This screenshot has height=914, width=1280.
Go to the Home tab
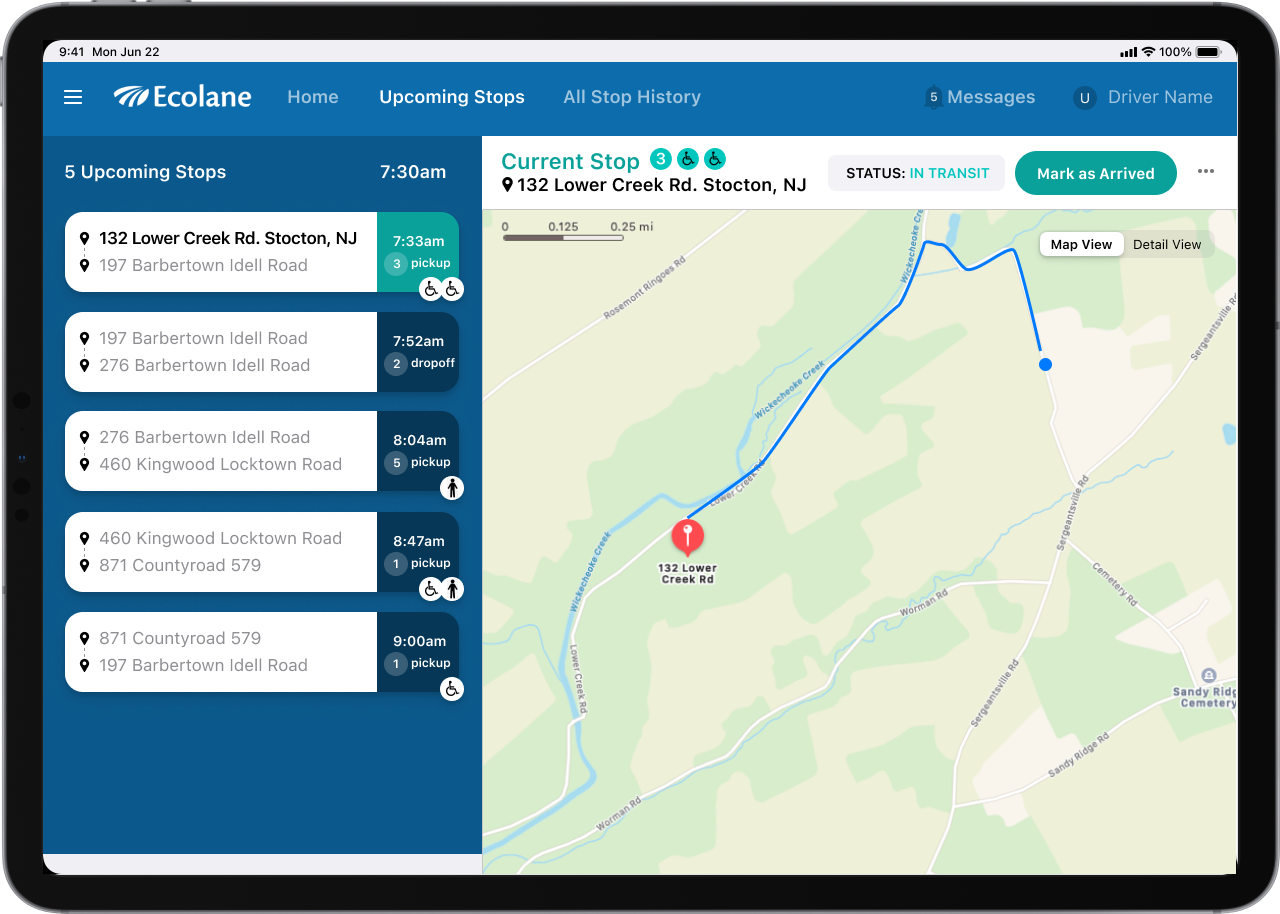coord(313,97)
